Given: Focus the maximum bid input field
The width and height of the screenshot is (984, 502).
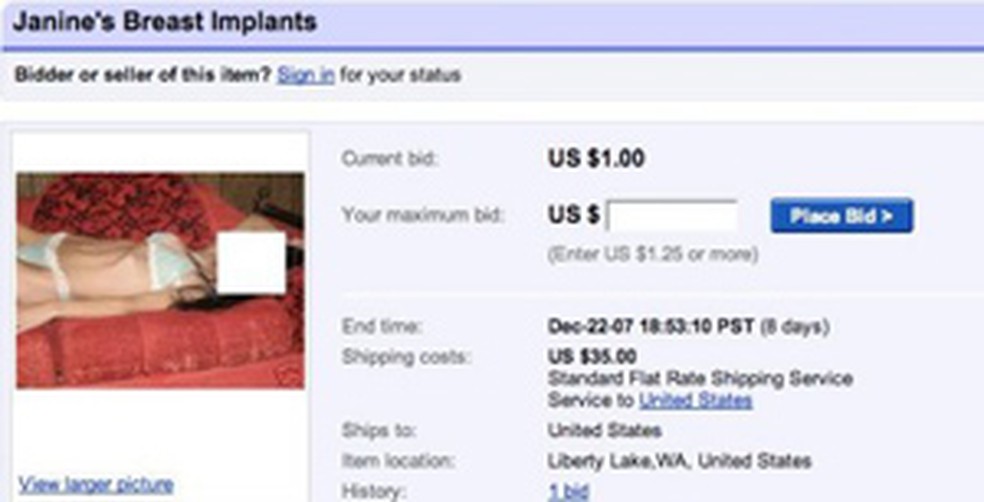Looking at the screenshot, I should click(x=672, y=216).
